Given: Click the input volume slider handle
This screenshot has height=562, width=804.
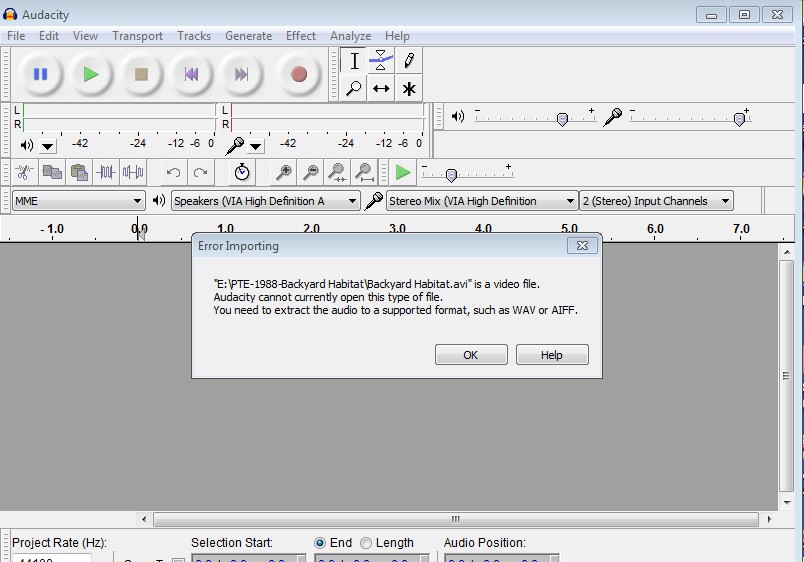Looking at the screenshot, I should click(x=739, y=119).
